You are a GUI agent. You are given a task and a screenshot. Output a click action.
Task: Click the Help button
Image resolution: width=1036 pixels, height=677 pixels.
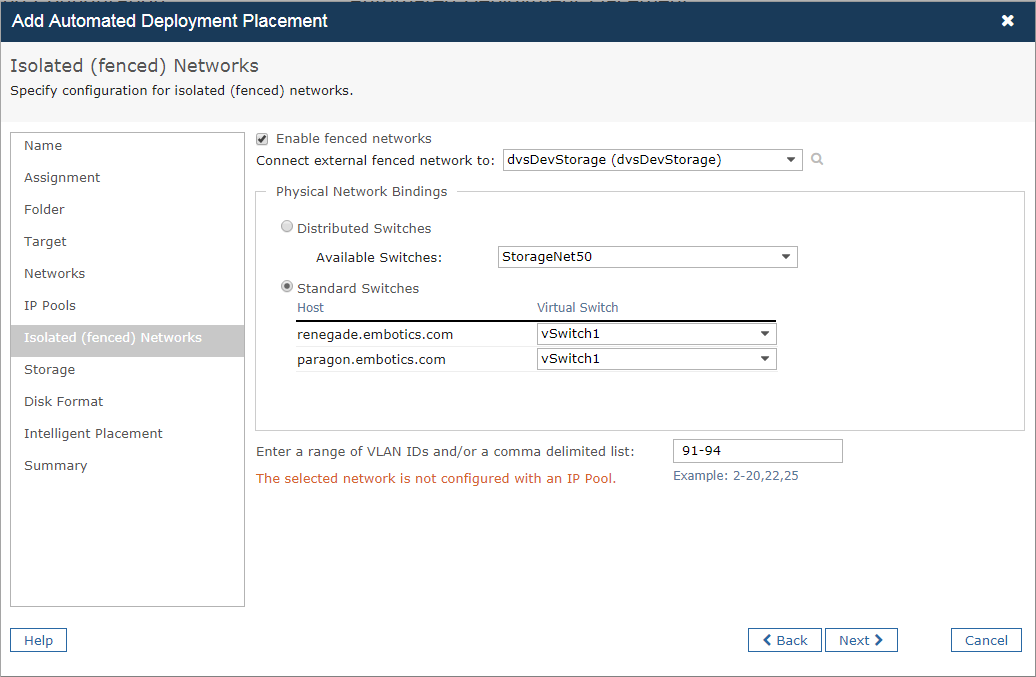point(38,640)
